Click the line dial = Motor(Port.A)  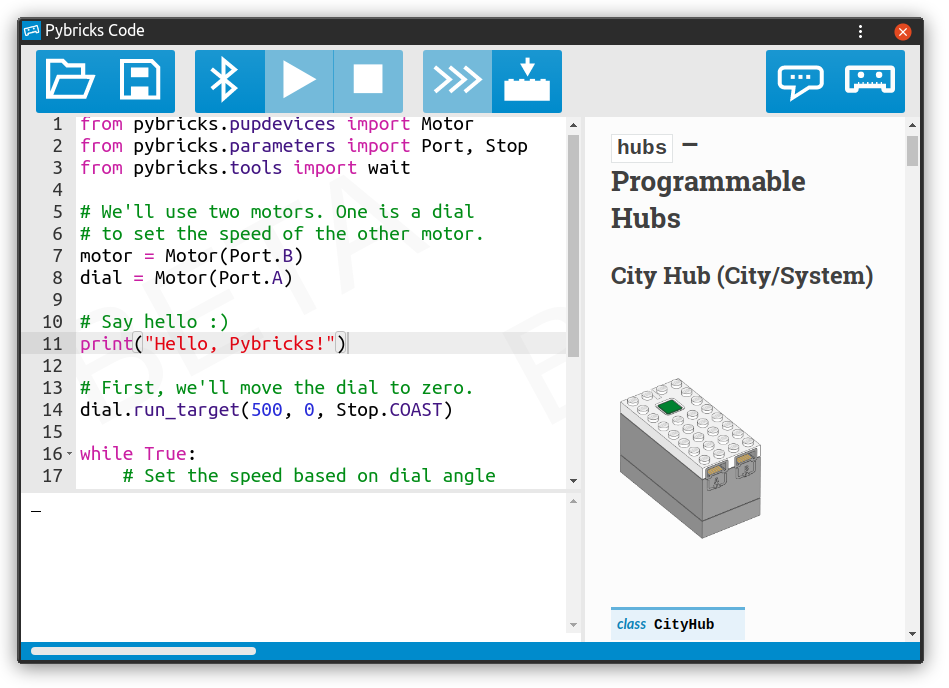pos(186,278)
